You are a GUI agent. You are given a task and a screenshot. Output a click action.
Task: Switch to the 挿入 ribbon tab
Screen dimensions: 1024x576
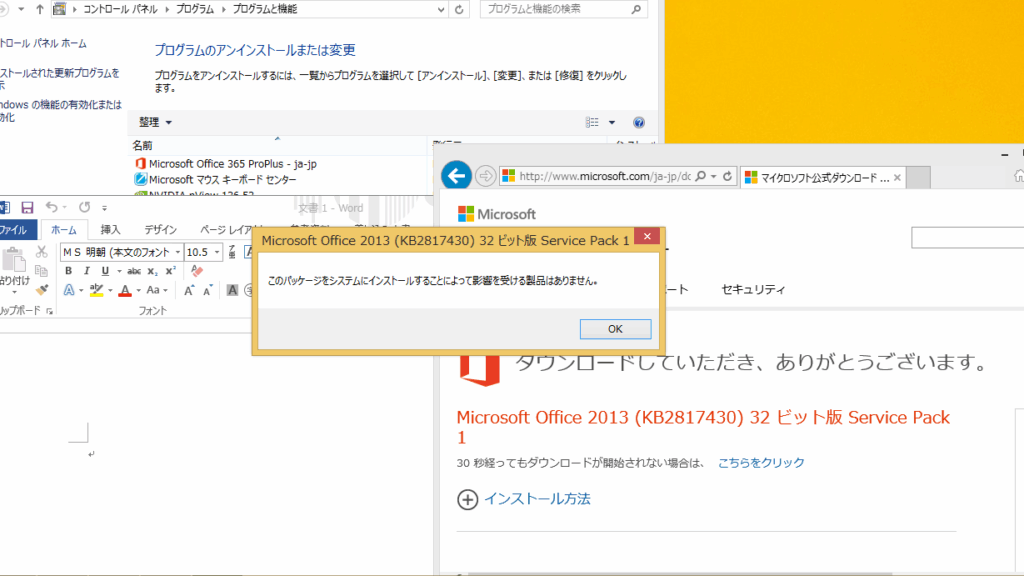coord(110,230)
